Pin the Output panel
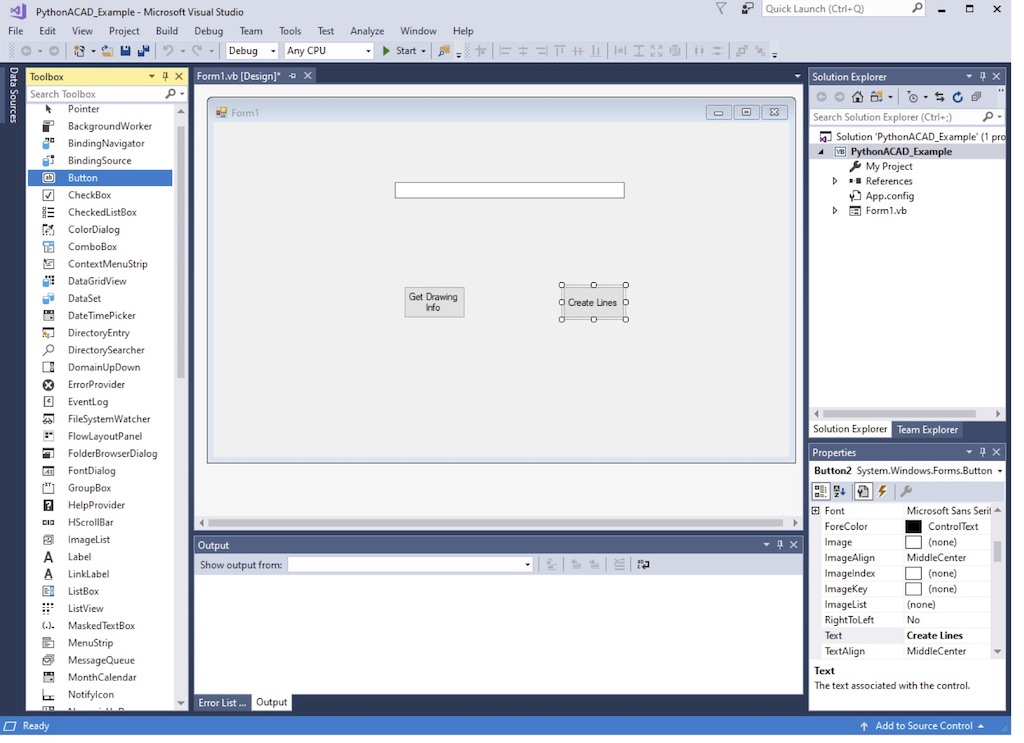1024x743 pixels. pyautogui.click(x=780, y=545)
